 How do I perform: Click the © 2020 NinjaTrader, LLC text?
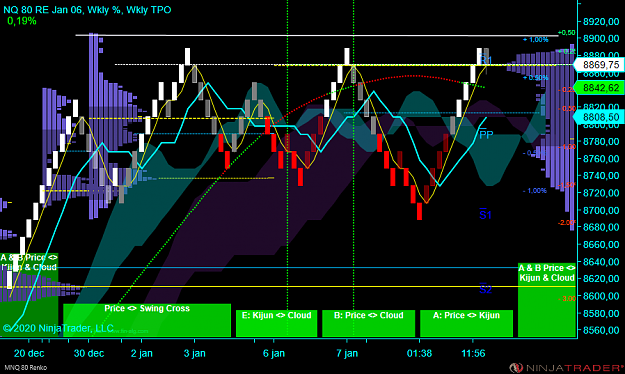point(58,328)
